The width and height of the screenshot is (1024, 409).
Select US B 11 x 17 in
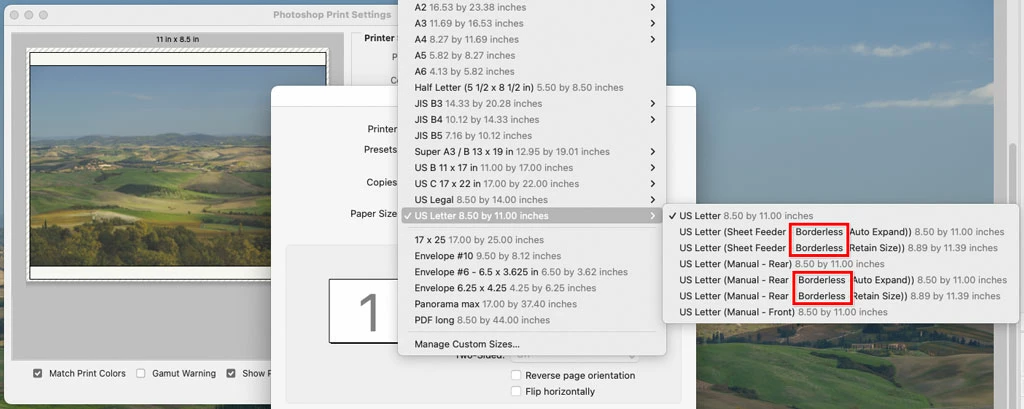[532, 167]
